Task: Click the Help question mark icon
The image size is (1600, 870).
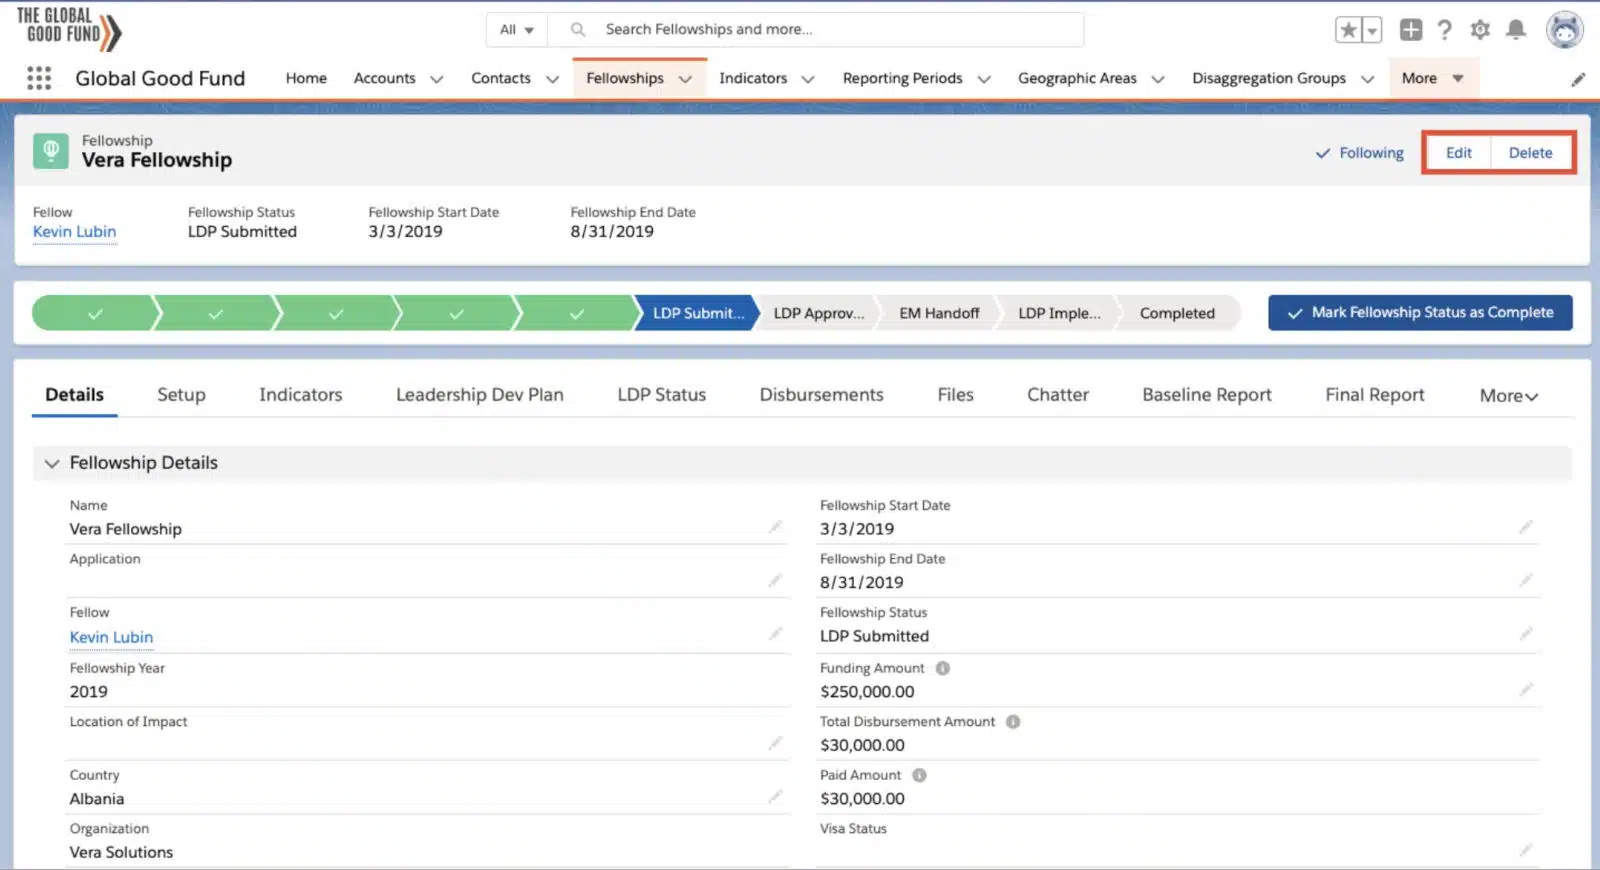Action: (1444, 30)
